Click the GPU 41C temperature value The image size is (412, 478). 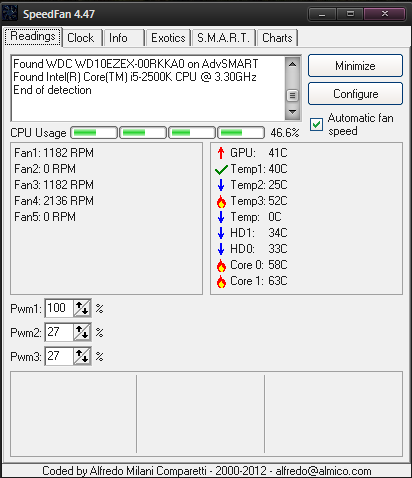tap(278, 153)
